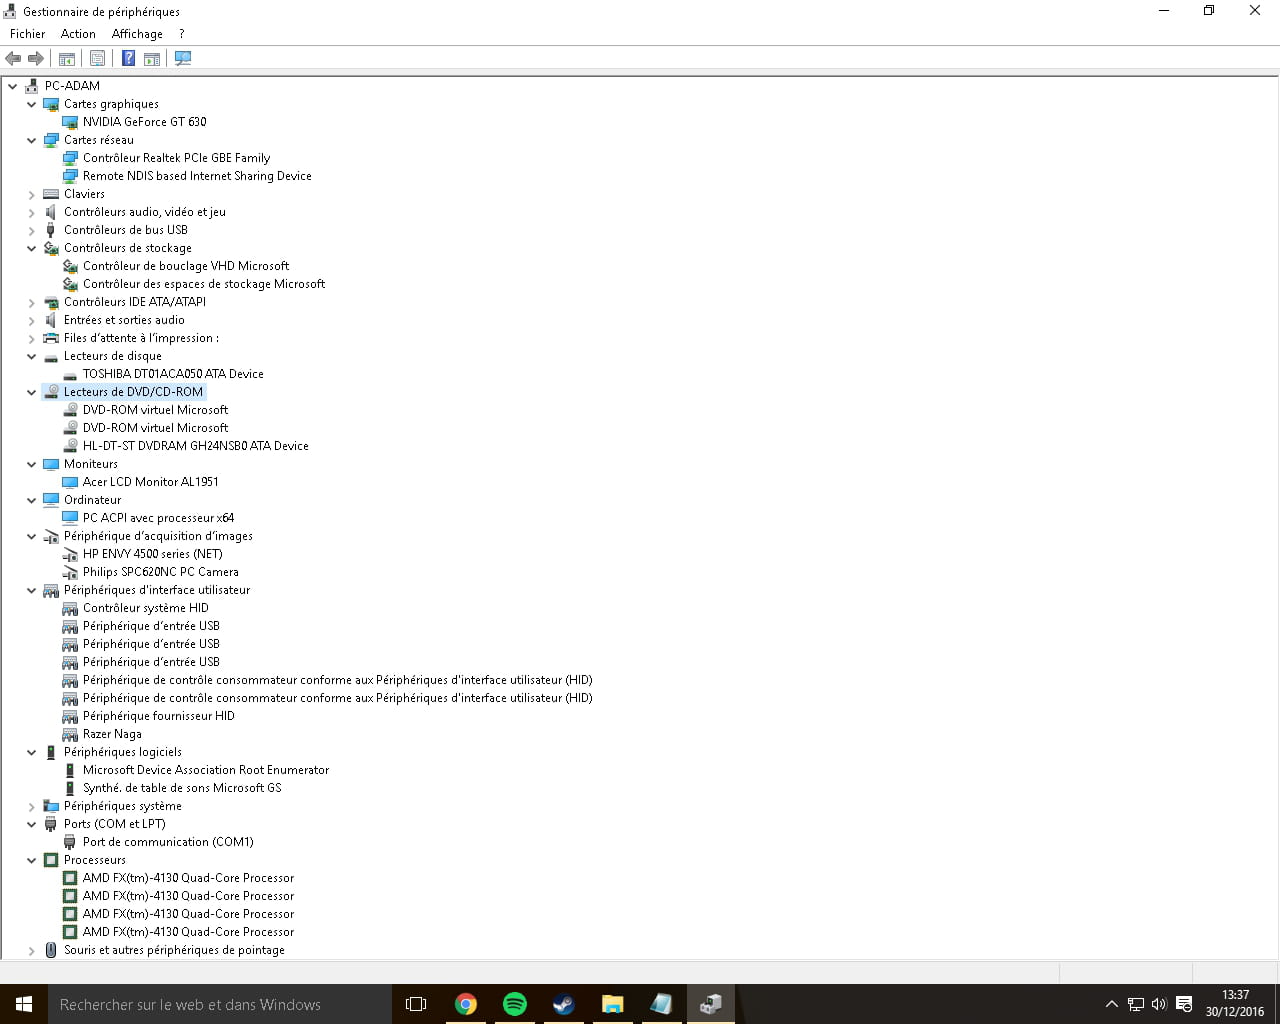
Task: Open the Affichage menu
Action: (137, 34)
